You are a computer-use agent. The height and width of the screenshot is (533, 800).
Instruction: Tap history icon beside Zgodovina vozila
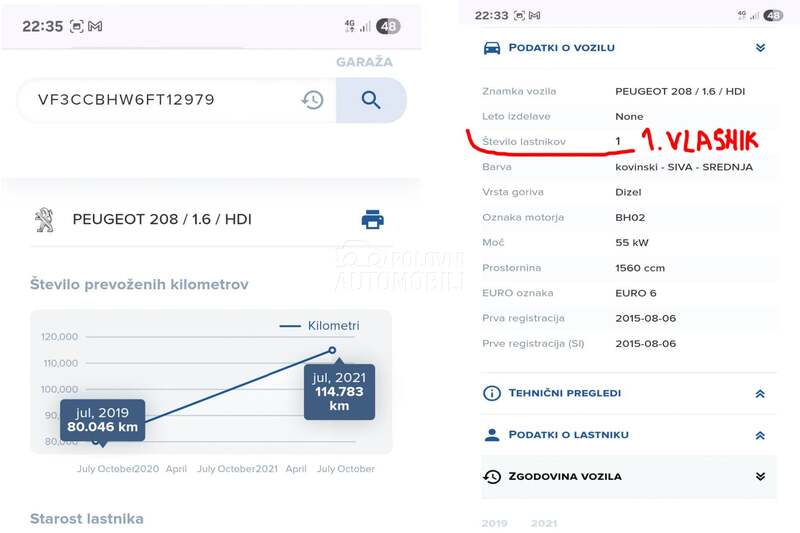[492, 476]
